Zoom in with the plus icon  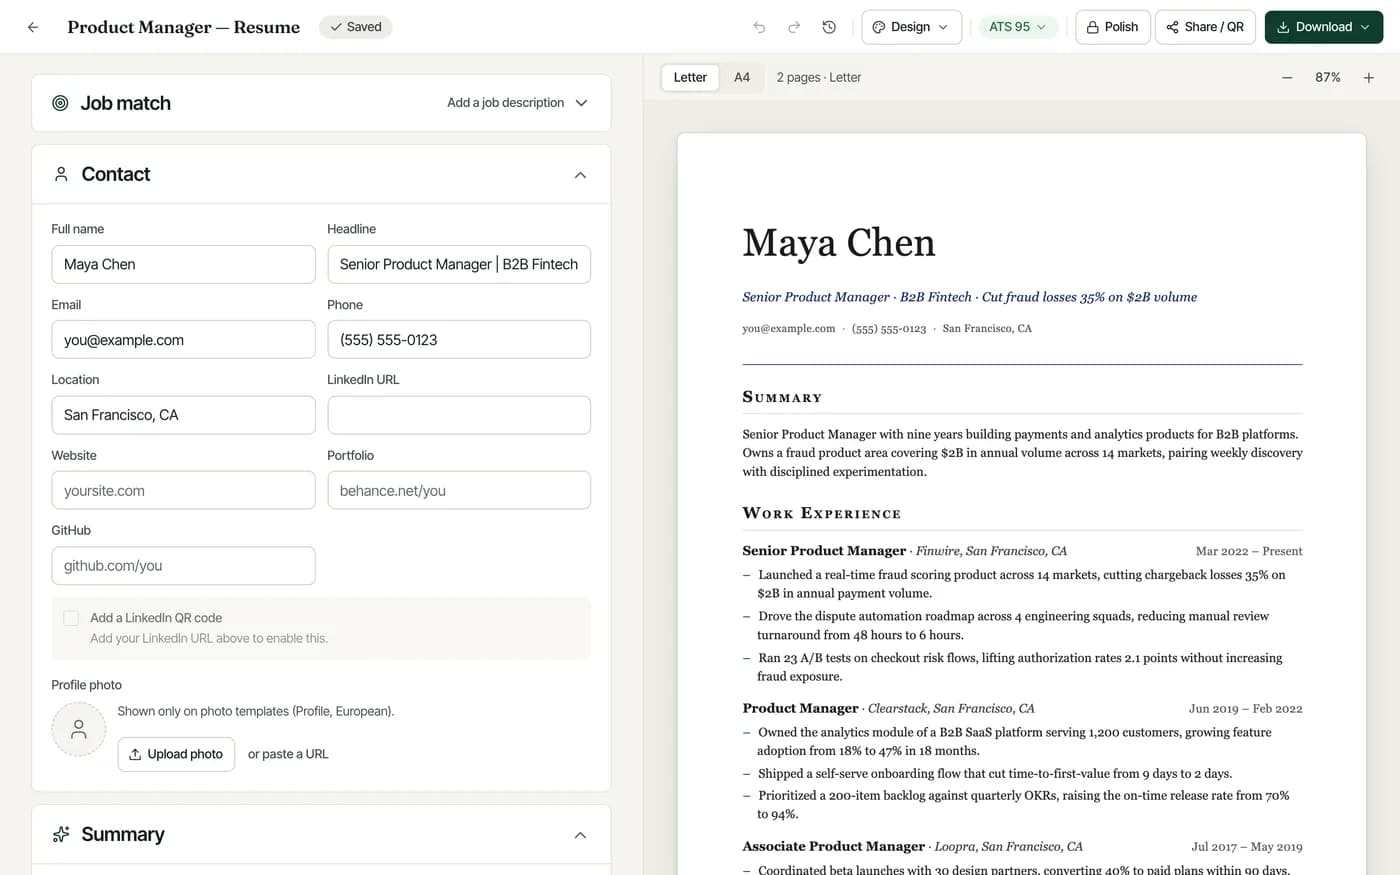click(1369, 77)
